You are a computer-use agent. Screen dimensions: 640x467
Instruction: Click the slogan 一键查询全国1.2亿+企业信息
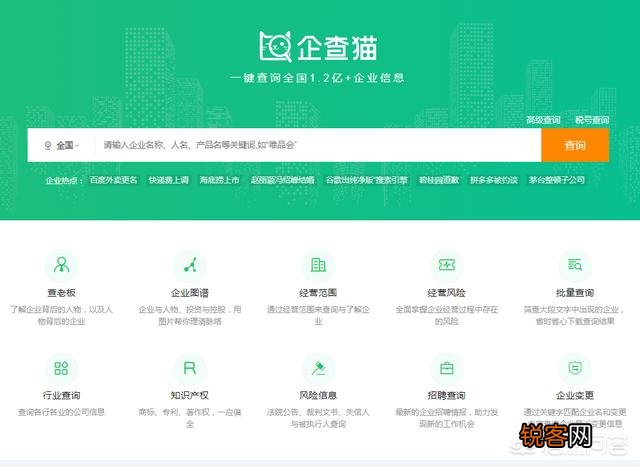pyautogui.click(x=317, y=78)
